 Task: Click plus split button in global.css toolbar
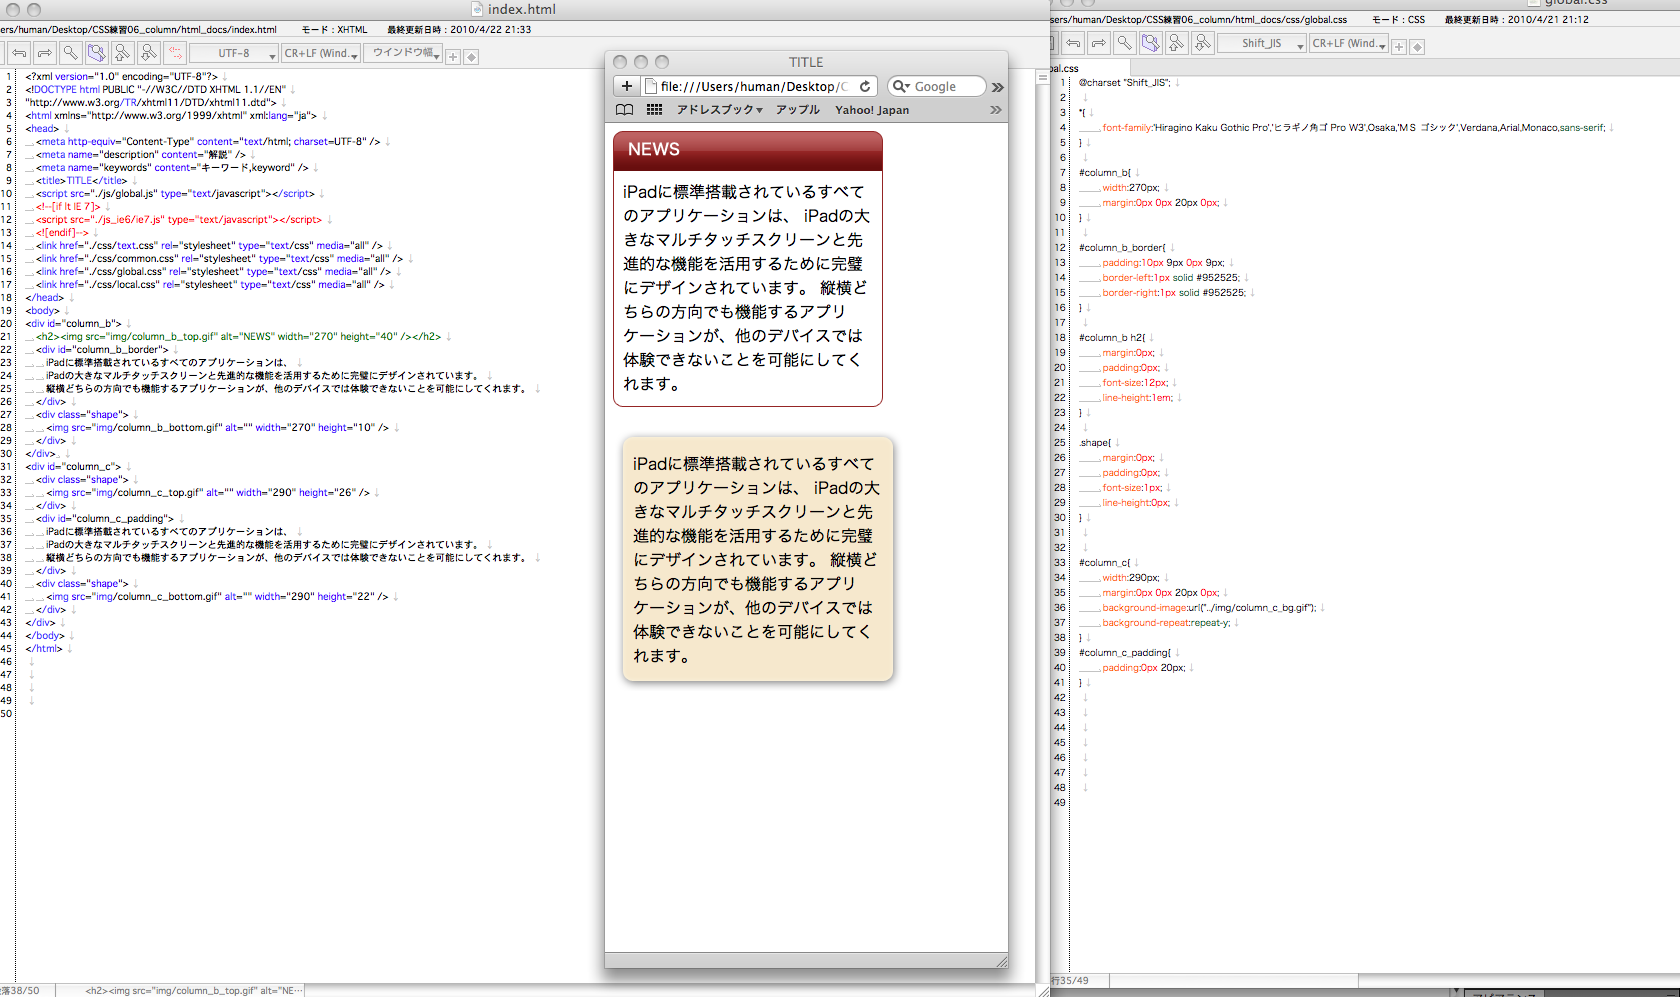pyautogui.click(x=1399, y=47)
